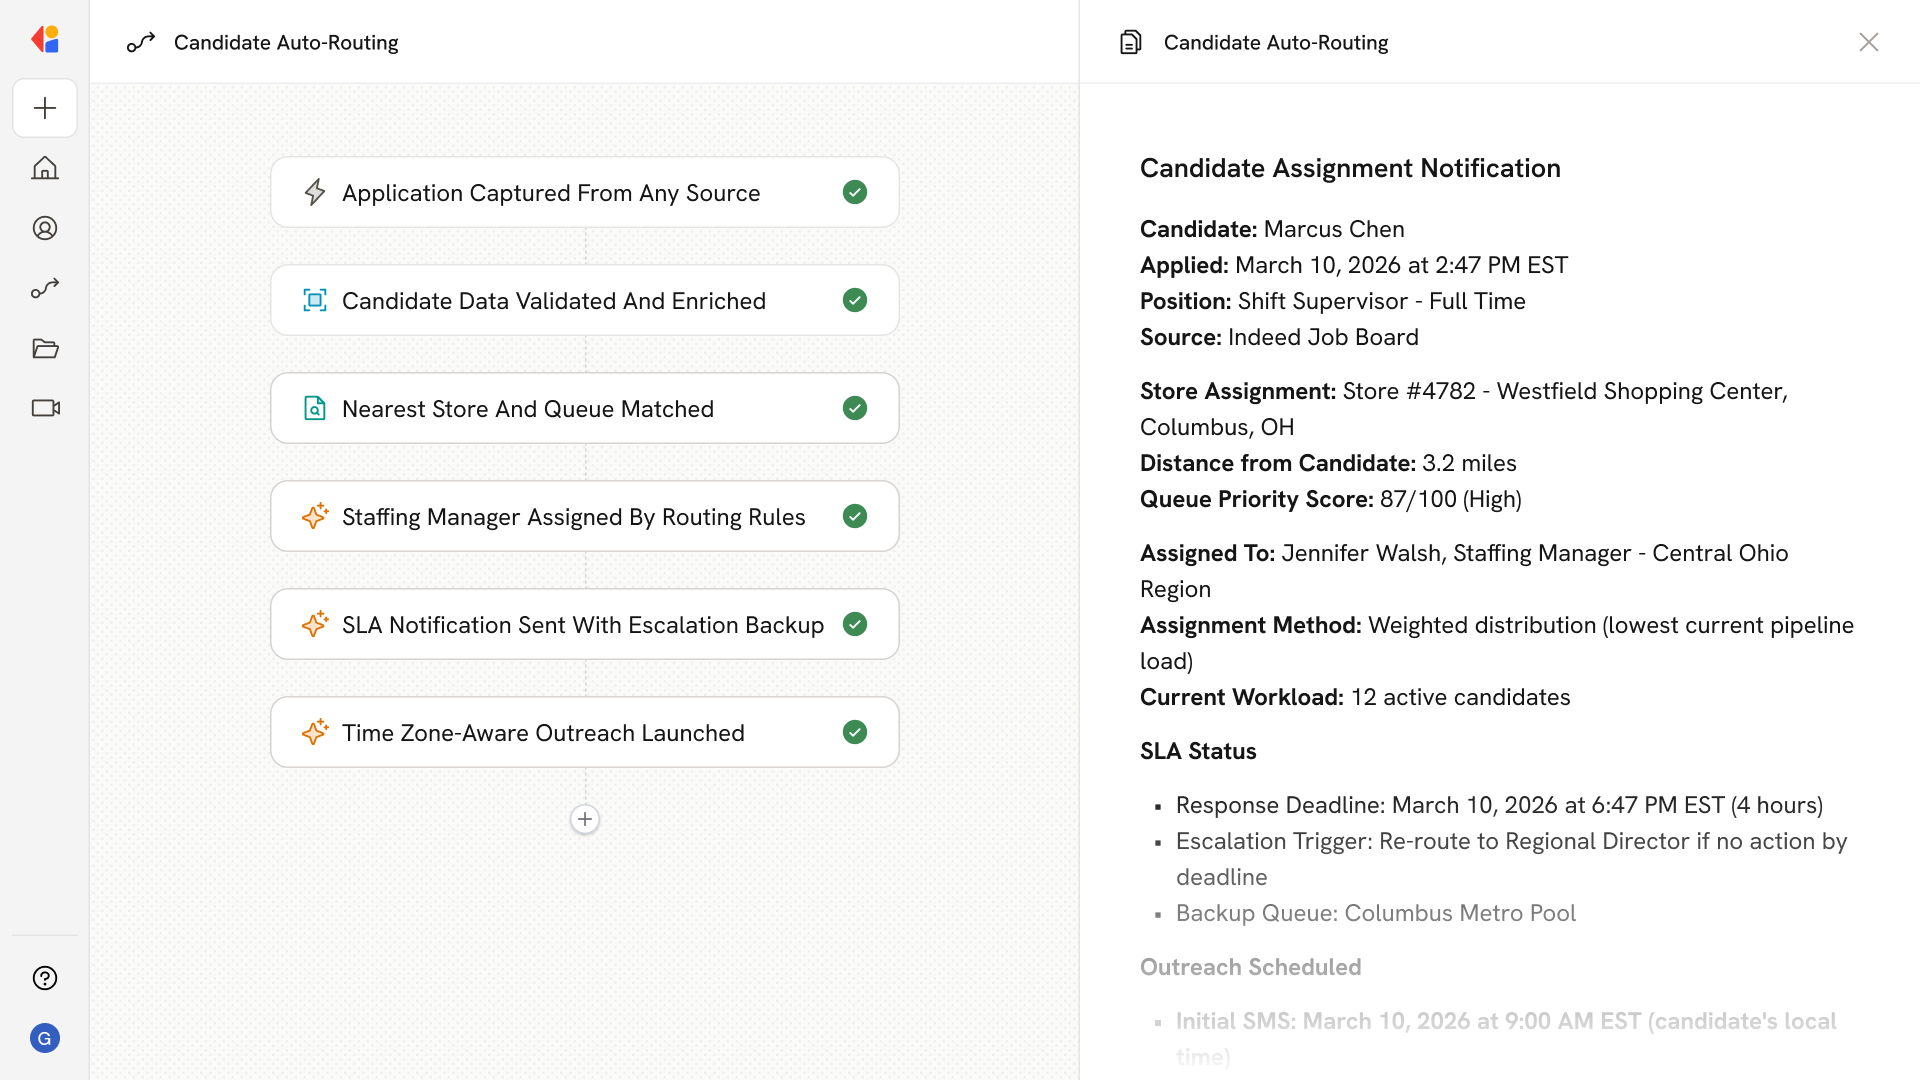The width and height of the screenshot is (1920, 1080).
Task: Open Staffing Manager Assigned By Routing Rules
Action: point(573,517)
